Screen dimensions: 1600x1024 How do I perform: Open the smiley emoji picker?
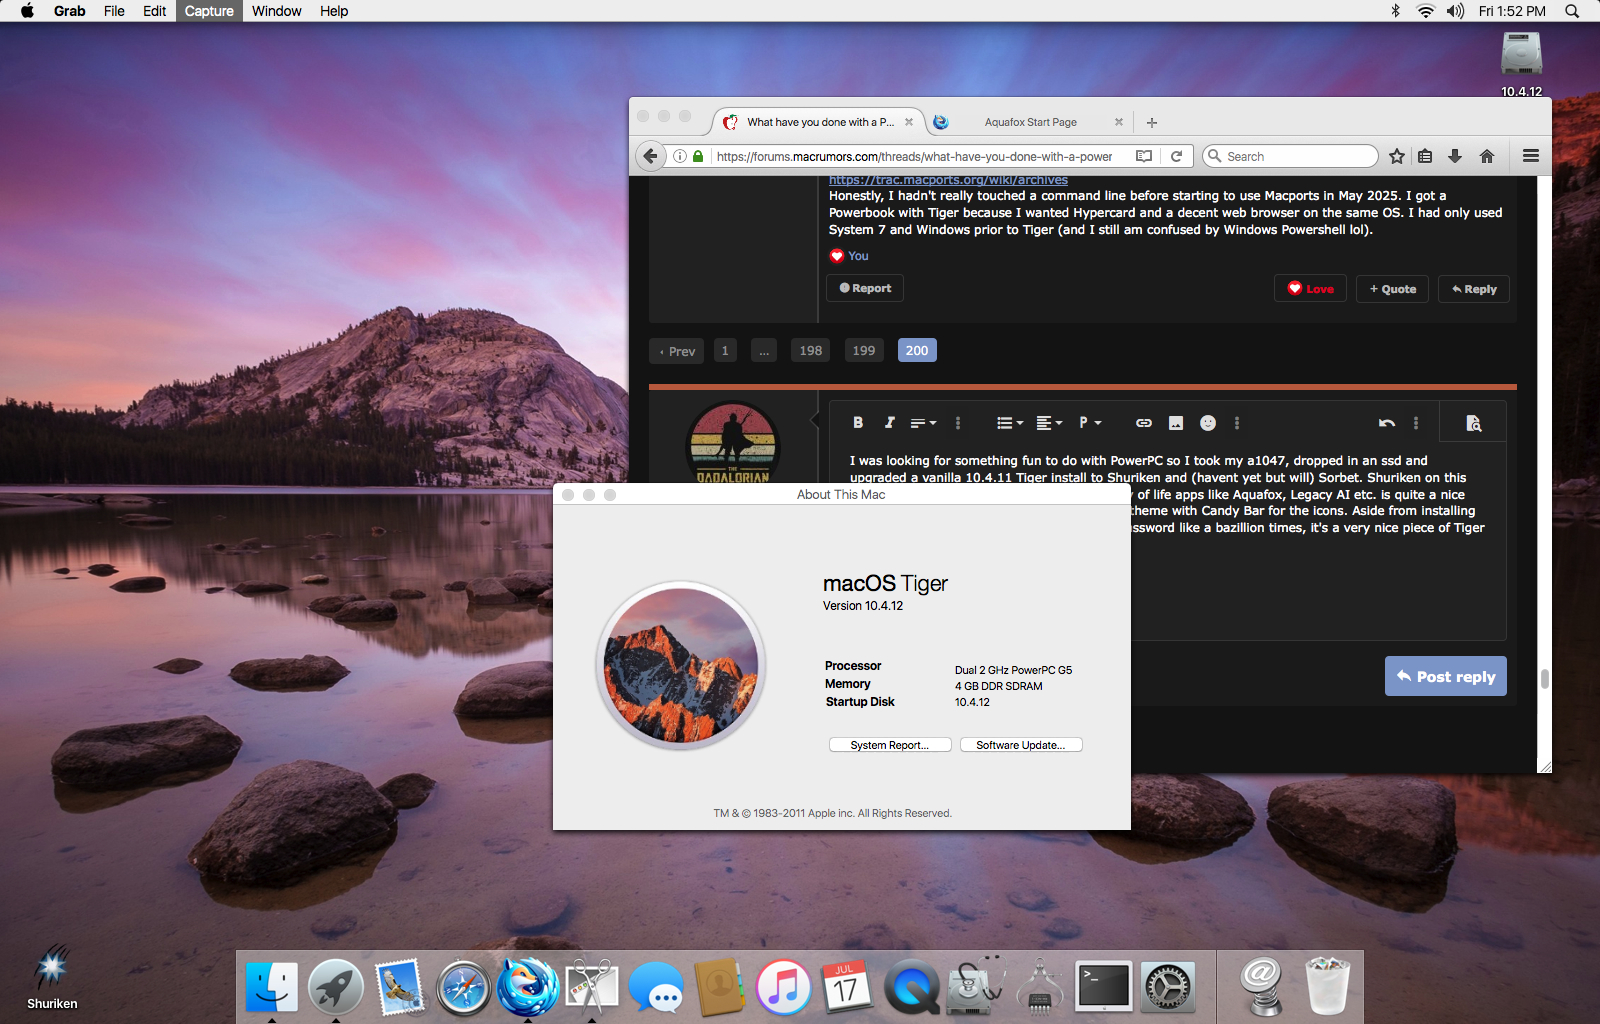click(x=1208, y=423)
